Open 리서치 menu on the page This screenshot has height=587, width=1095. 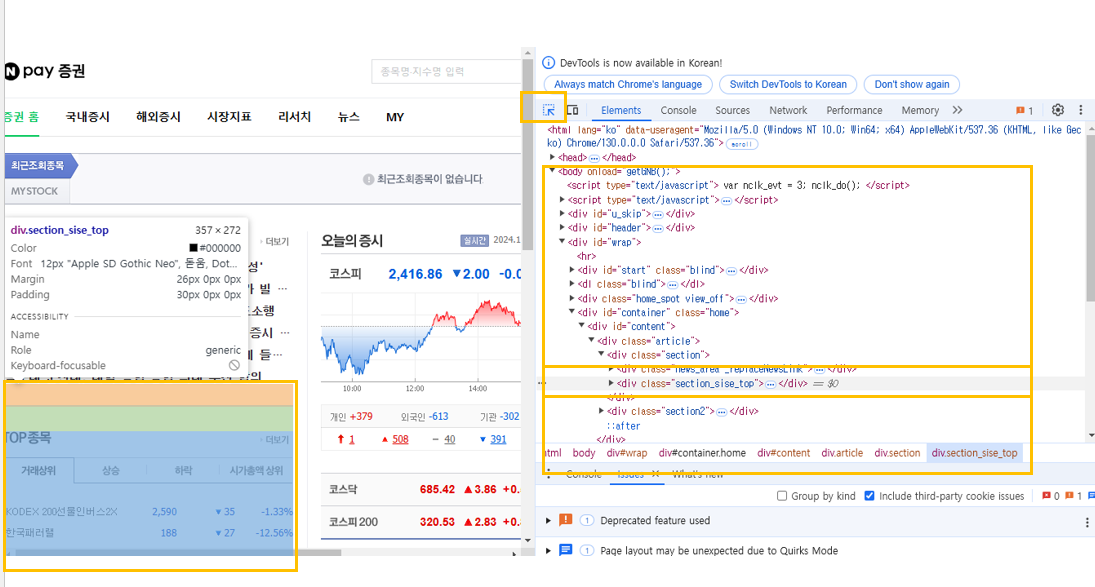tap(295, 117)
